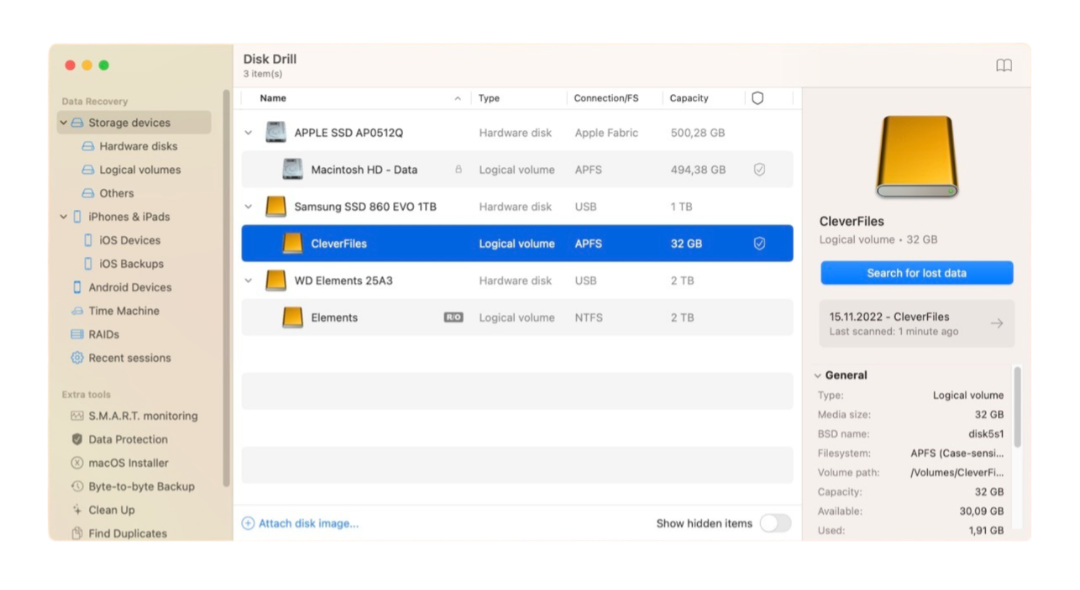
Task: Collapse the APPLE SSD AP0512Q disk row
Action: point(249,132)
